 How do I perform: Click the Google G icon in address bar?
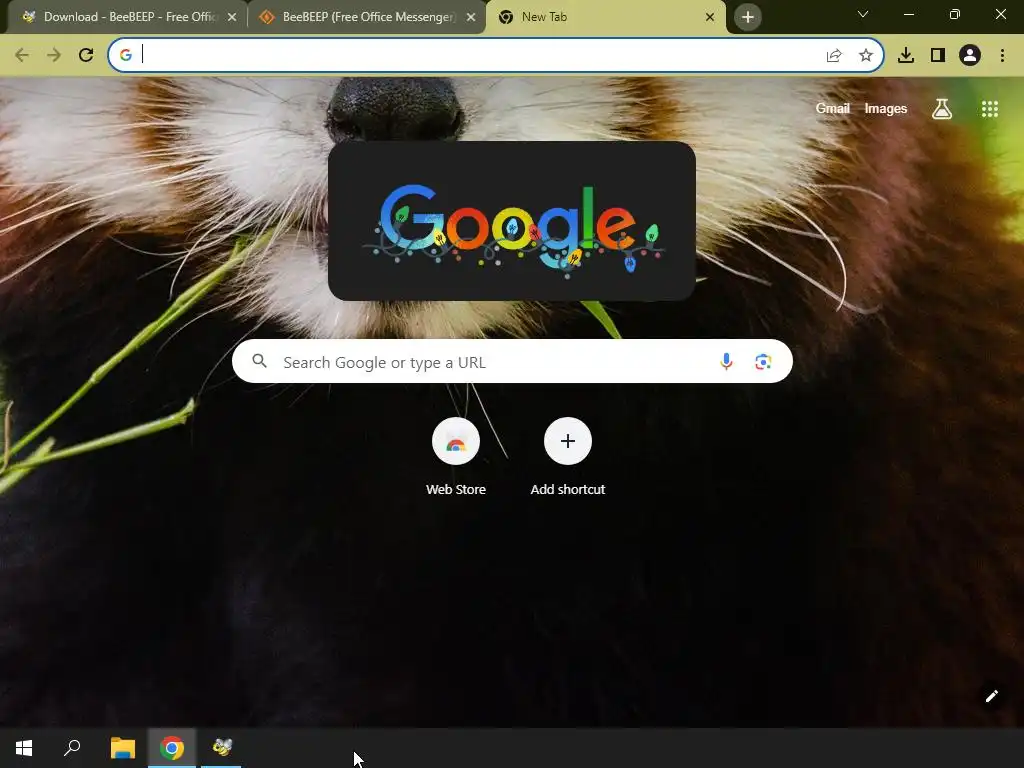click(x=126, y=56)
